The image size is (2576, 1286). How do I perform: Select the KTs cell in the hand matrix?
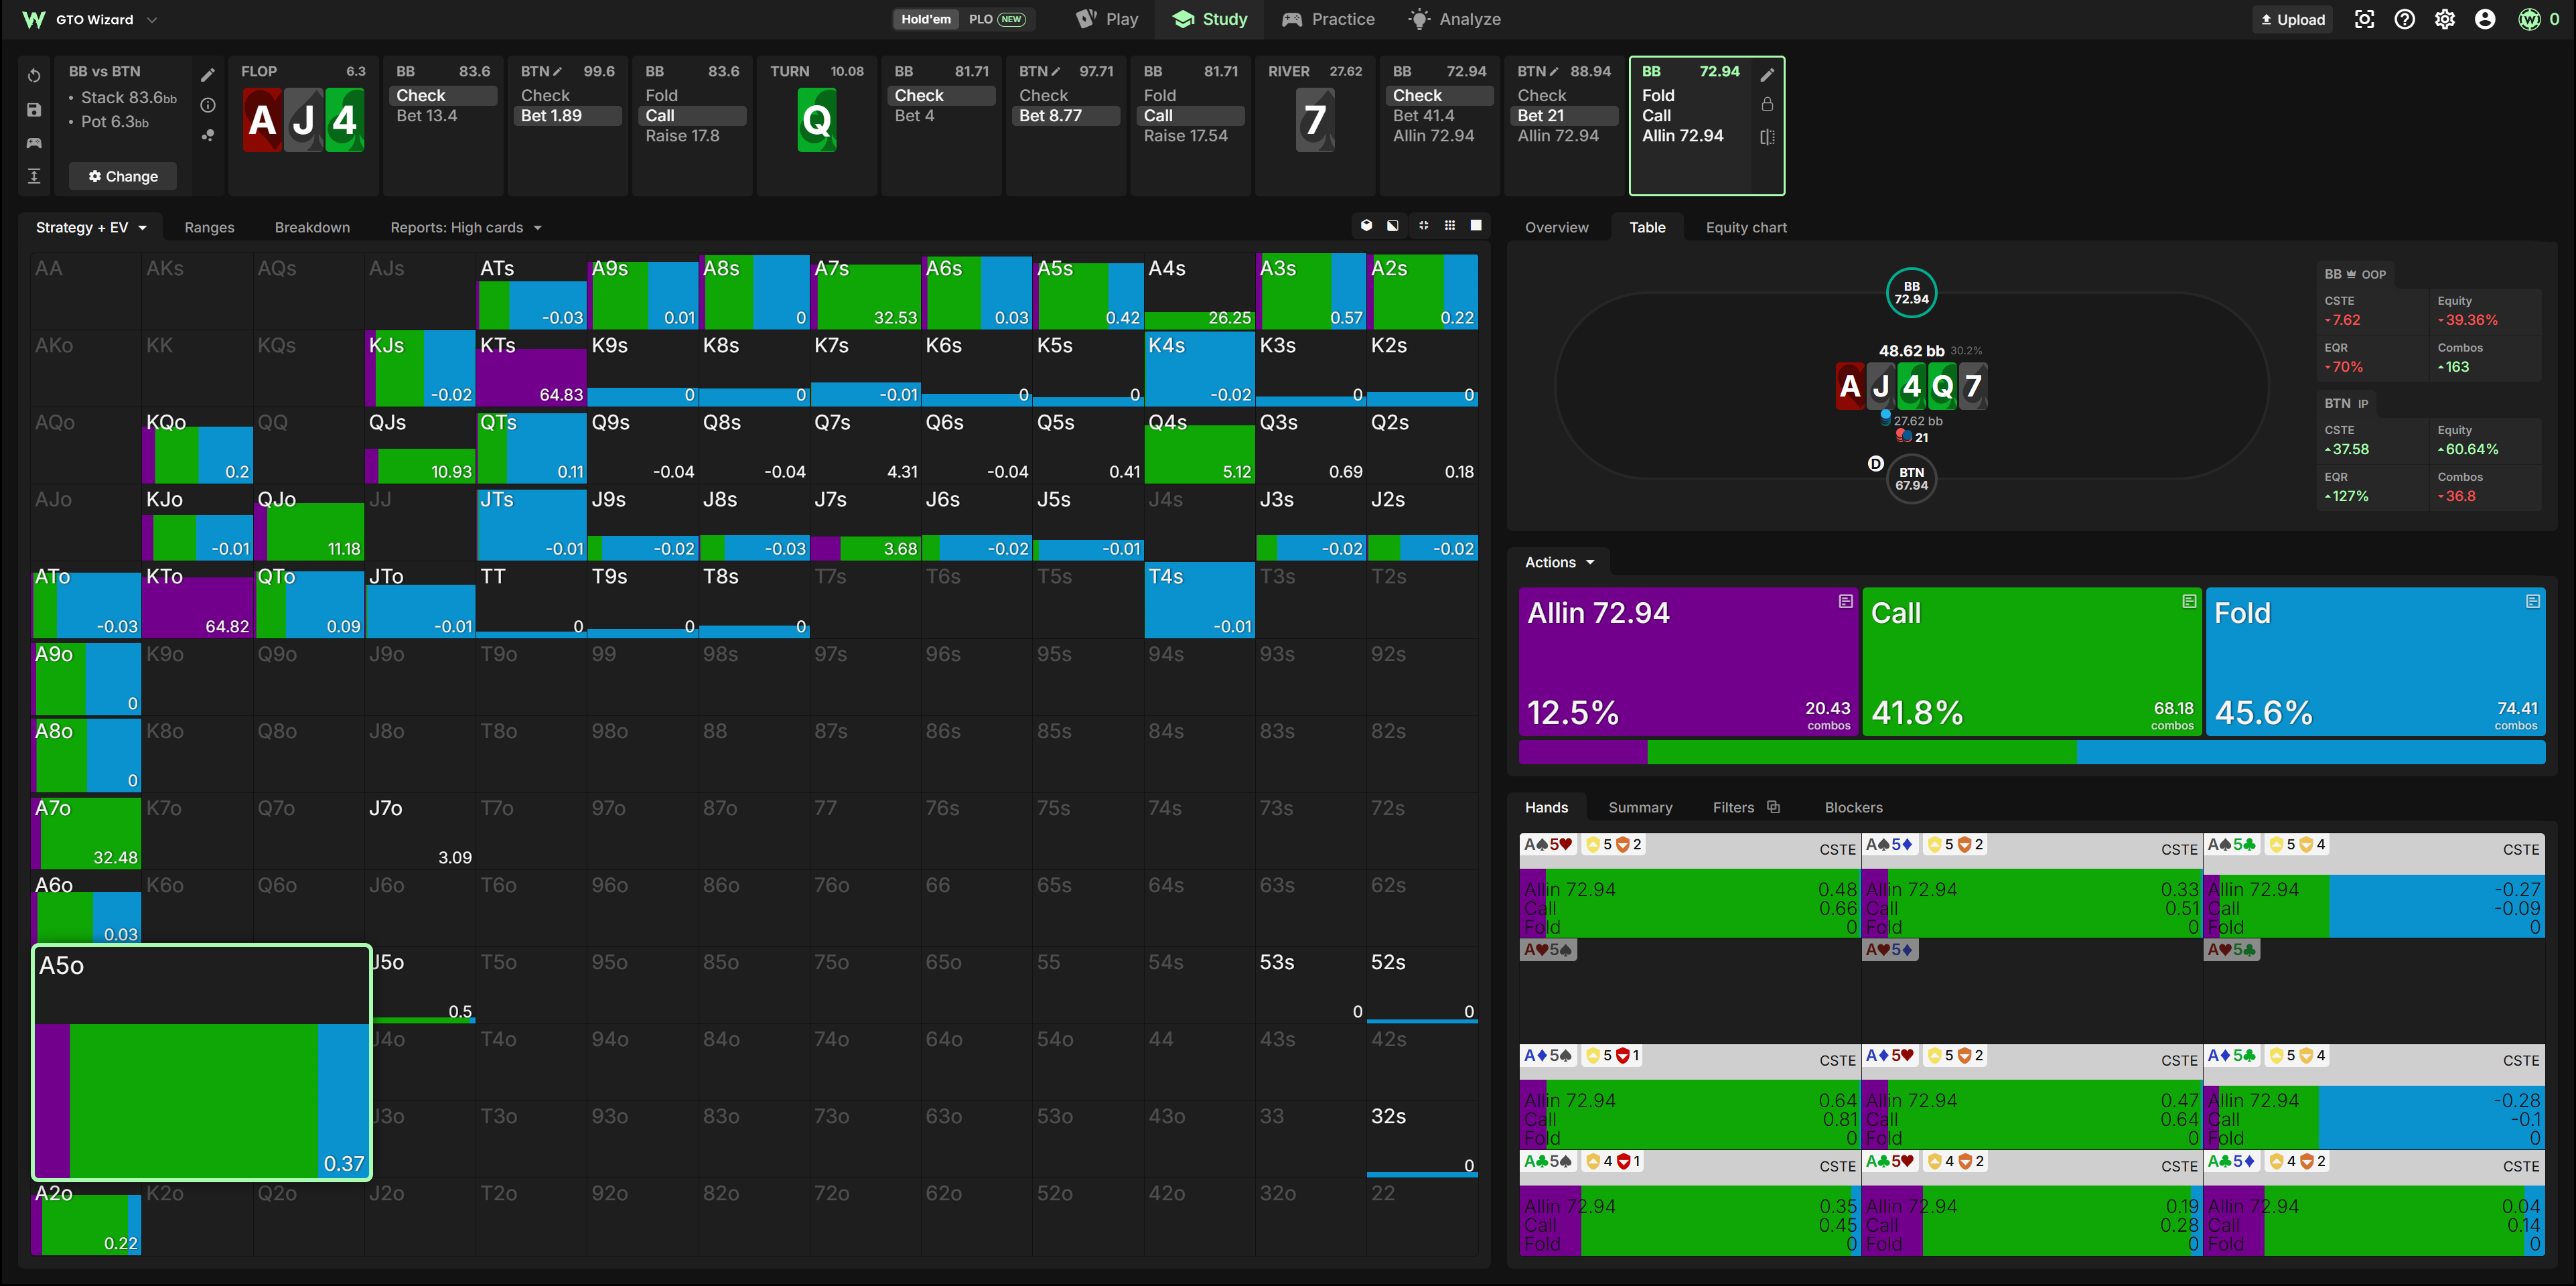[531, 369]
